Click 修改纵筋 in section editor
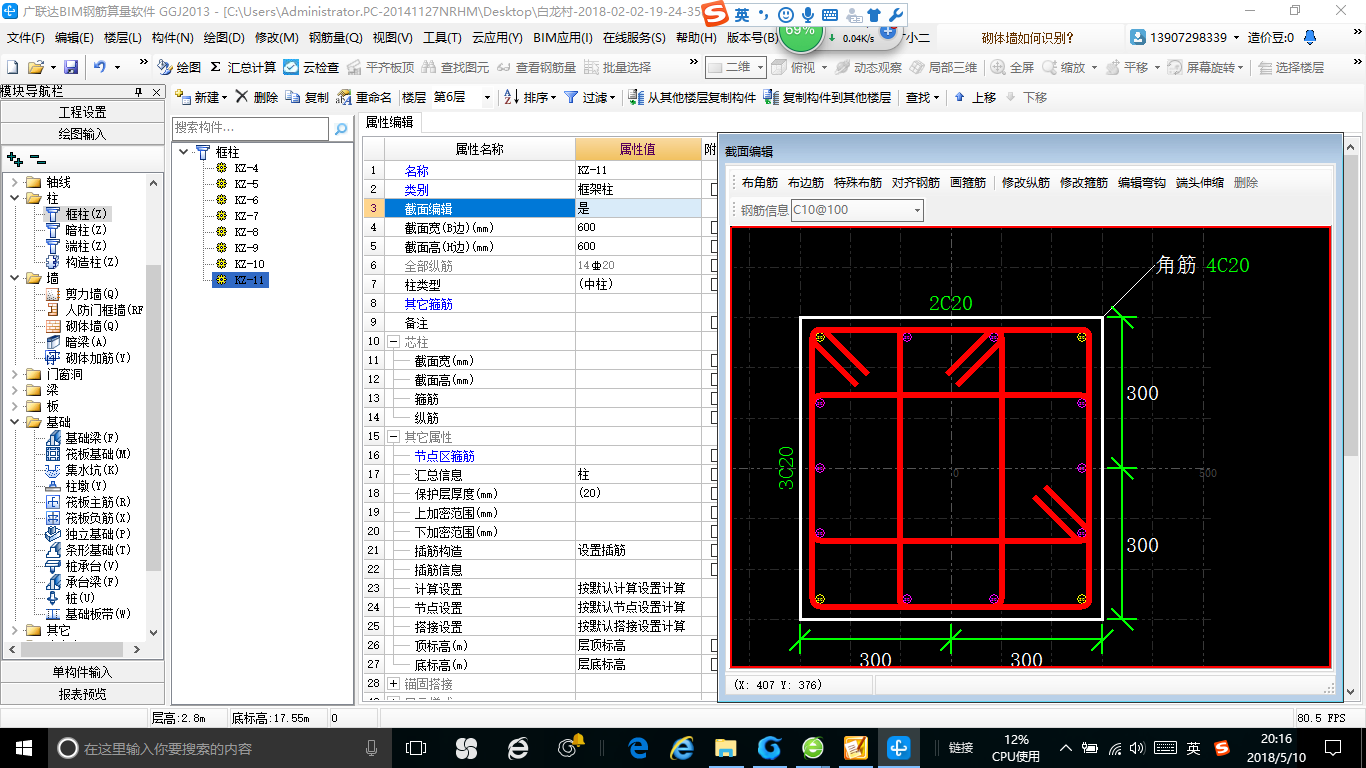Screen dimensions: 1366x768 (x=1026, y=183)
